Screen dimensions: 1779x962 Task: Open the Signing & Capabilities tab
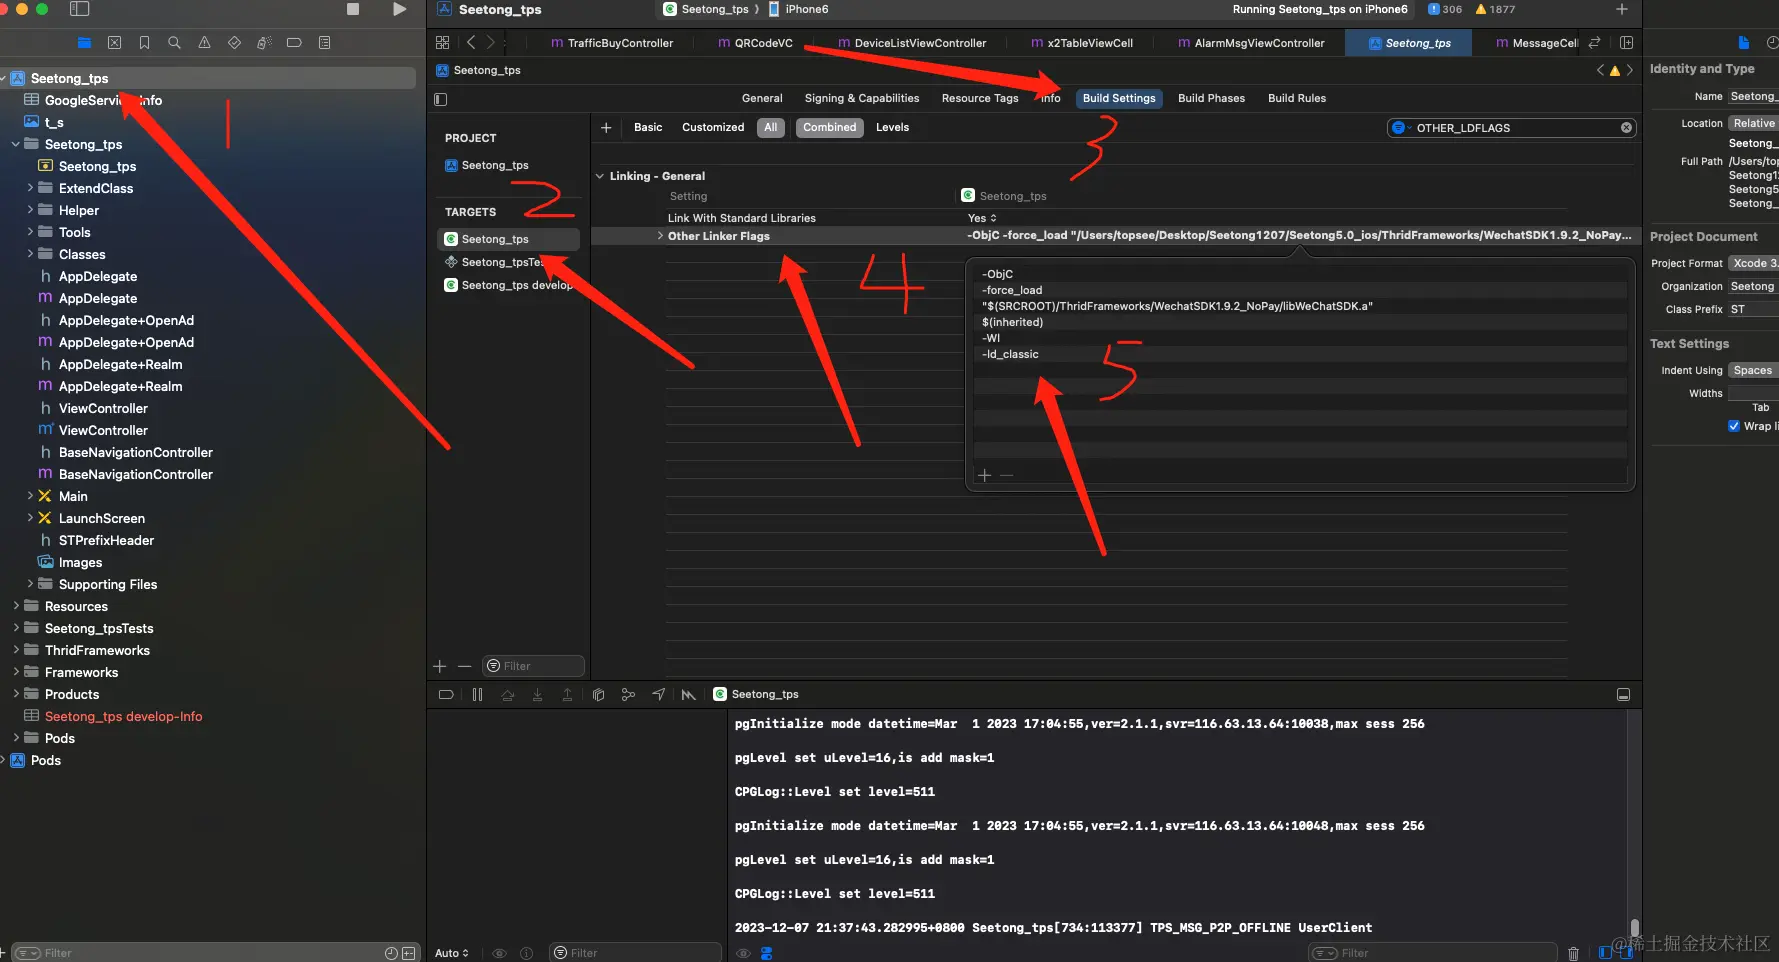pyautogui.click(x=862, y=99)
